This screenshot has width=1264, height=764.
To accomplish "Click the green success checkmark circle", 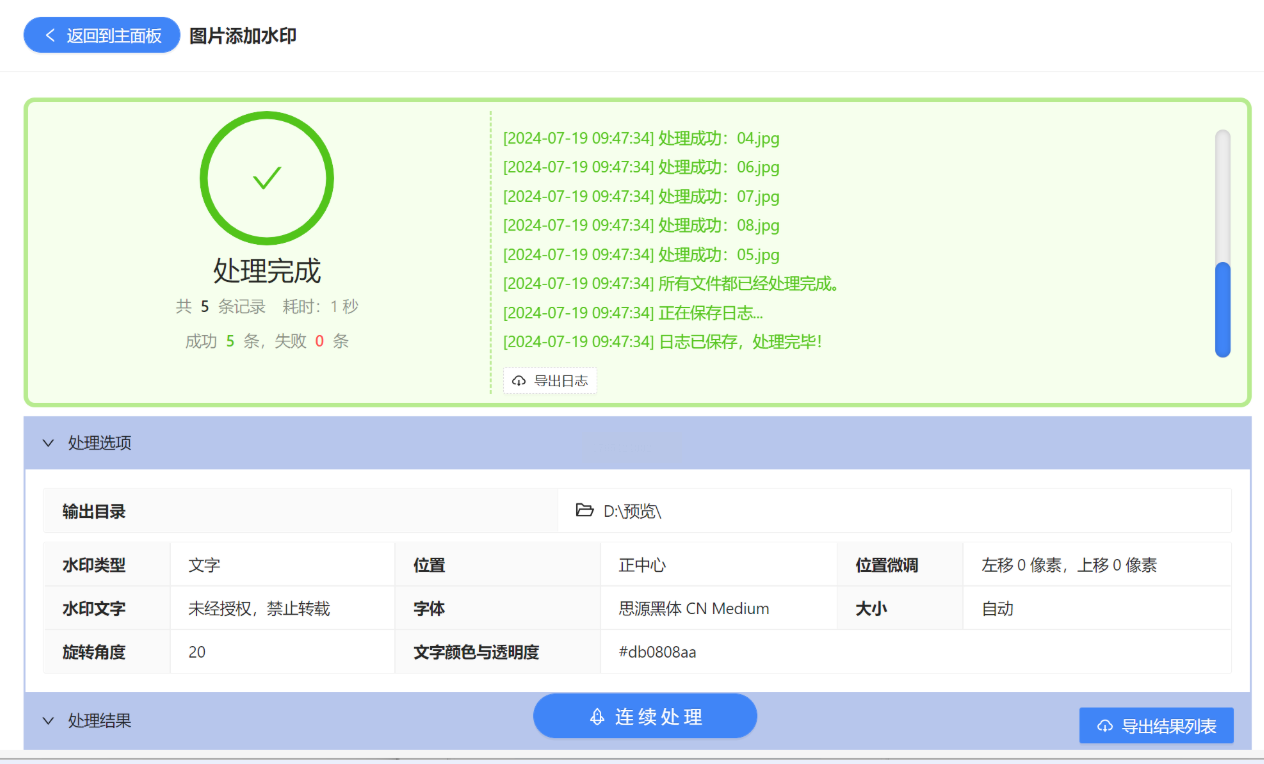I will [266, 178].
